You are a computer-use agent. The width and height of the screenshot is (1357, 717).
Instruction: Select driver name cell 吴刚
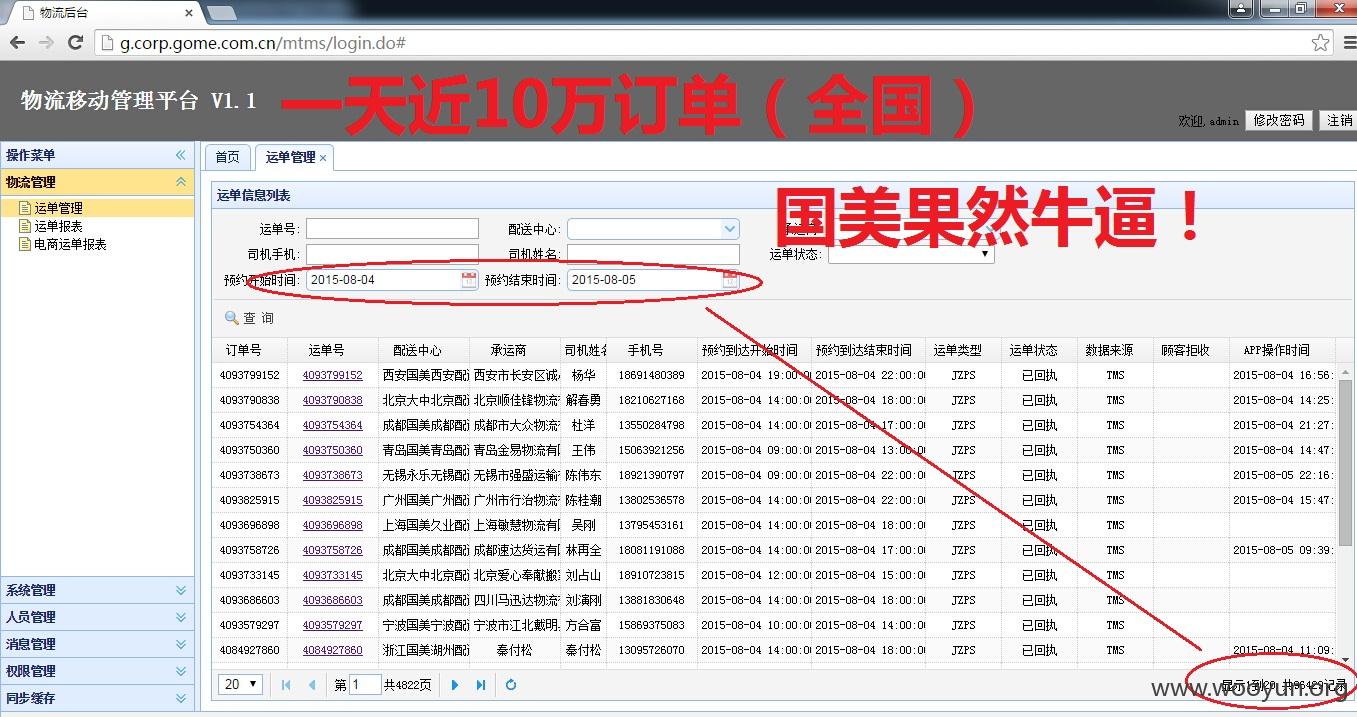coord(583,525)
